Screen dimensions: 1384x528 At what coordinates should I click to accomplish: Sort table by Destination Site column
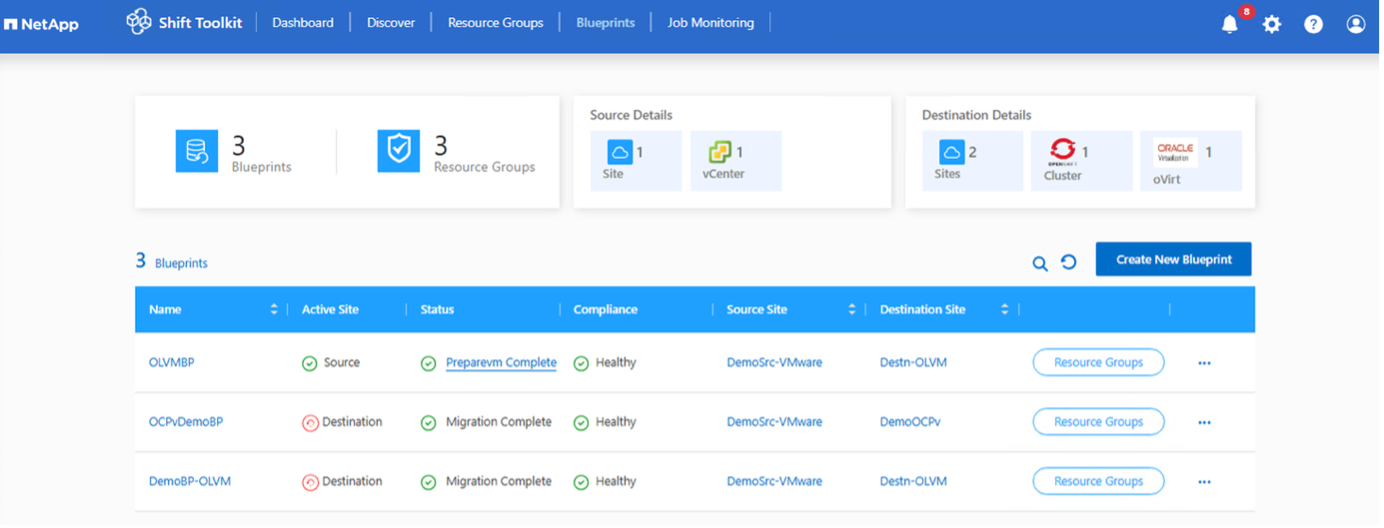[1004, 310]
